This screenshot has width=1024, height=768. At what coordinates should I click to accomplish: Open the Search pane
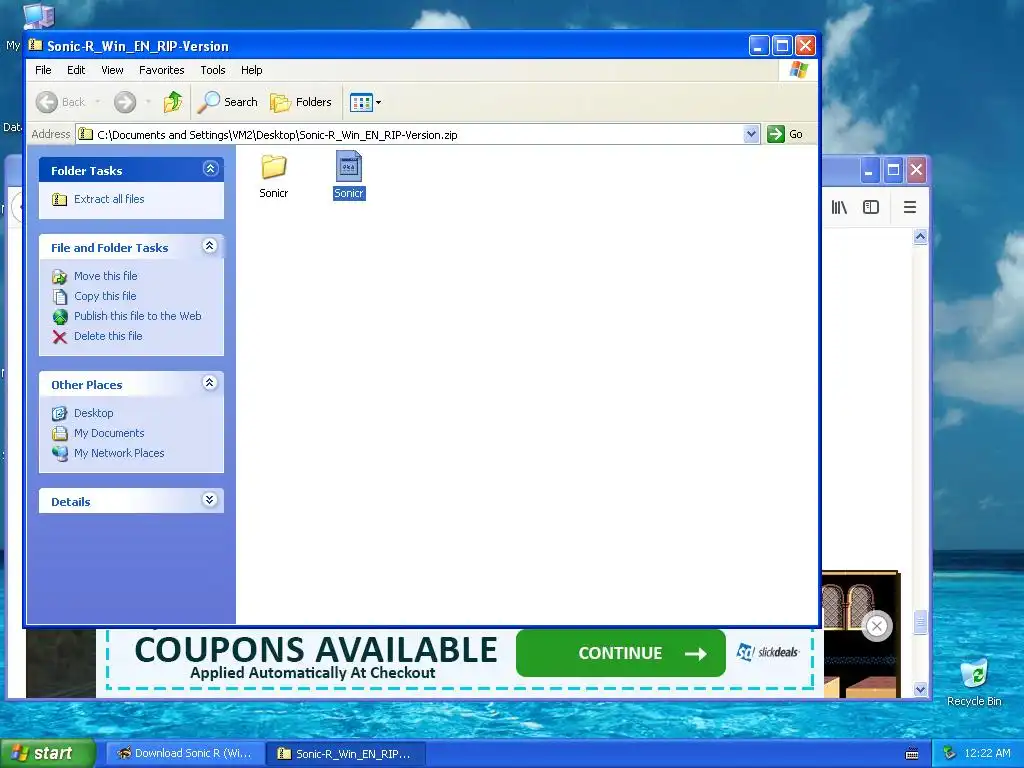(x=228, y=102)
